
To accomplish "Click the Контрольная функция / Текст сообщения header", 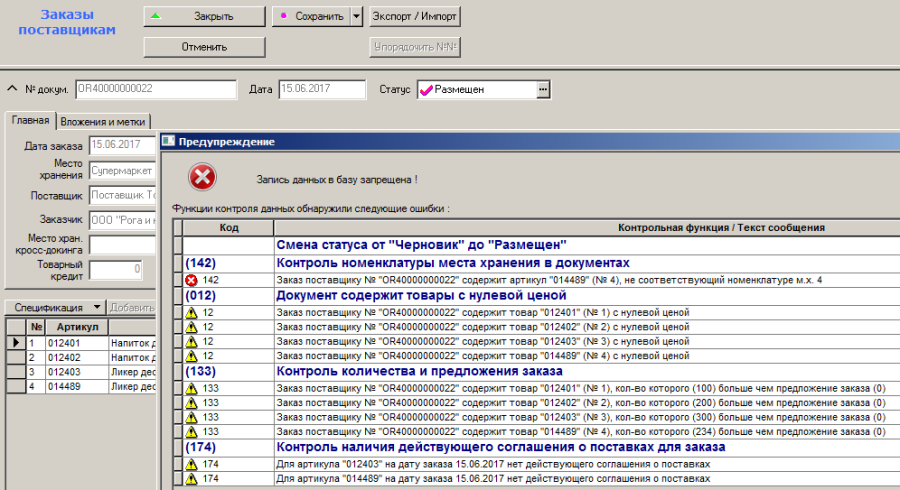I will point(587,228).
